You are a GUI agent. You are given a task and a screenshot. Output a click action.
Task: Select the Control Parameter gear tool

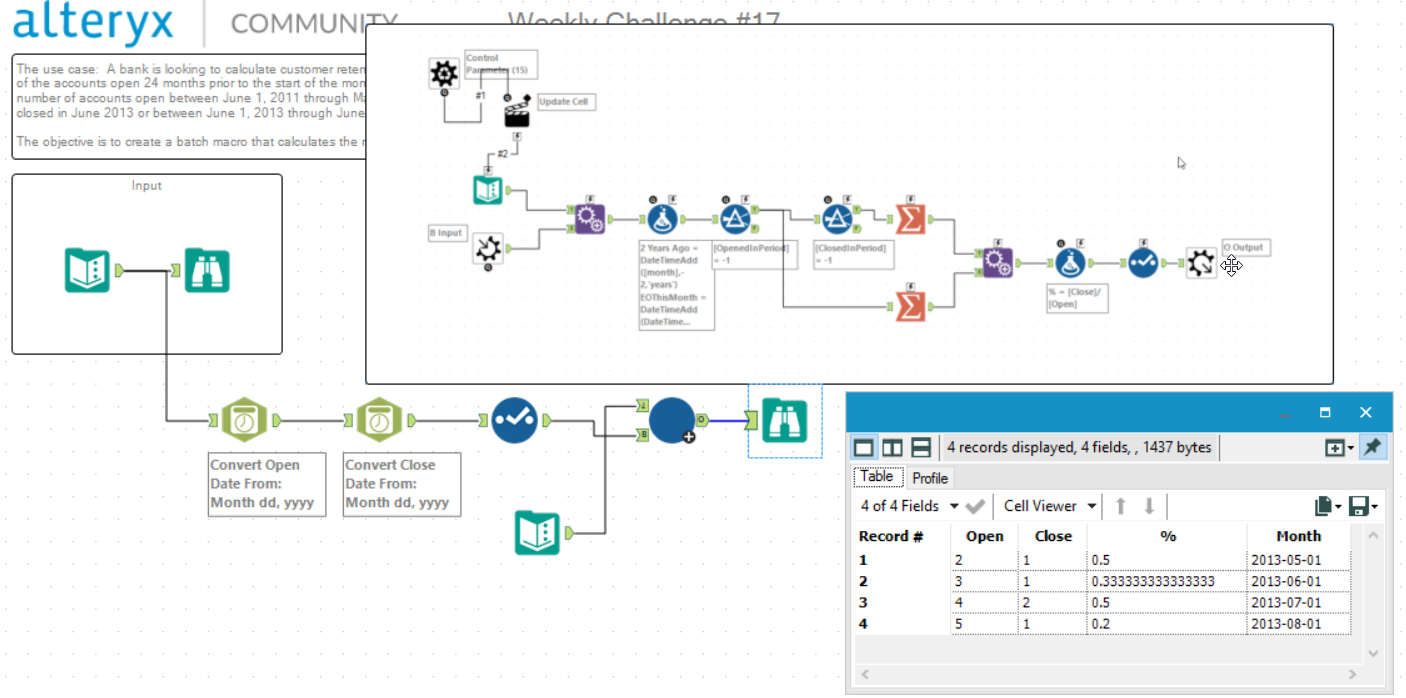(x=443, y=73)
